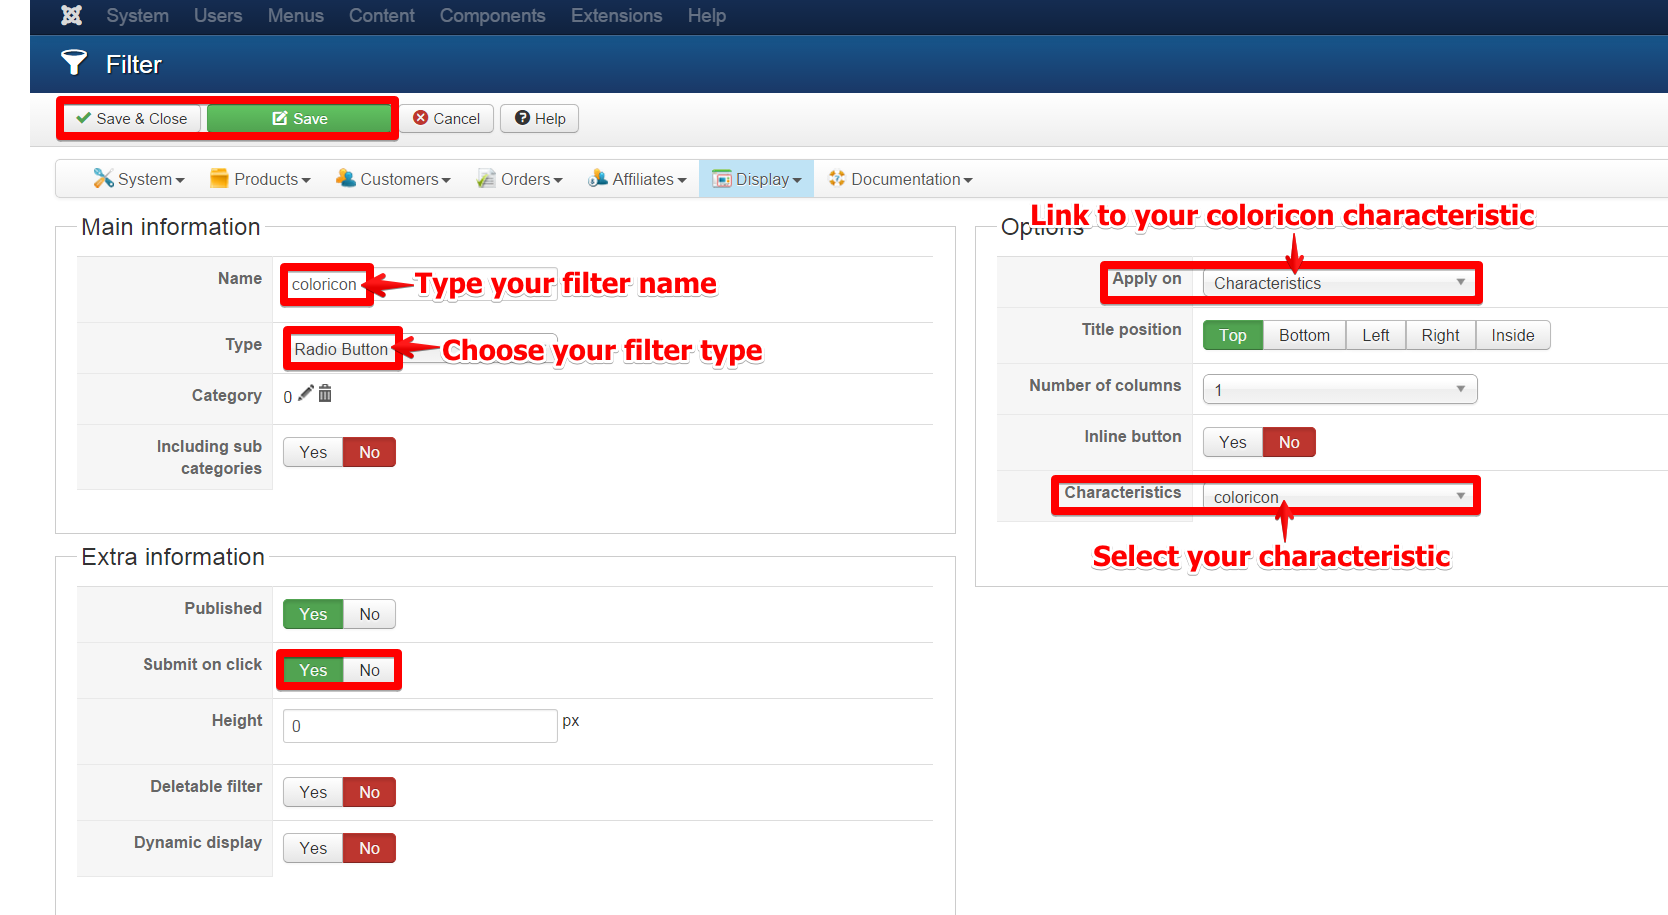Open the Characteristics coloricon dropdown

(x=1340, y=496)
